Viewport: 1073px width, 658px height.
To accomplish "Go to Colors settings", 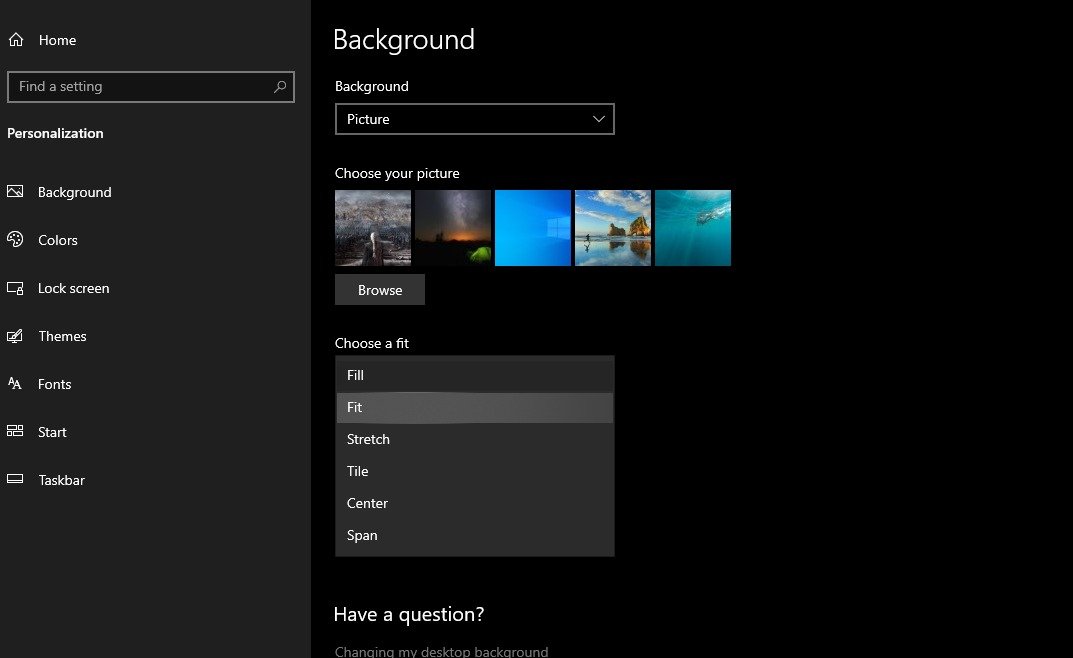I will [57, 240].
